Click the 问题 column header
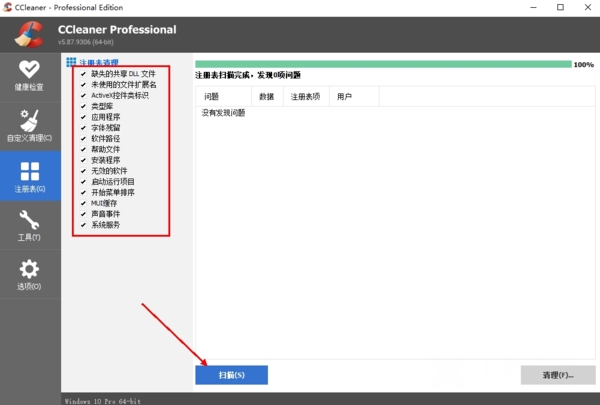 223,96
